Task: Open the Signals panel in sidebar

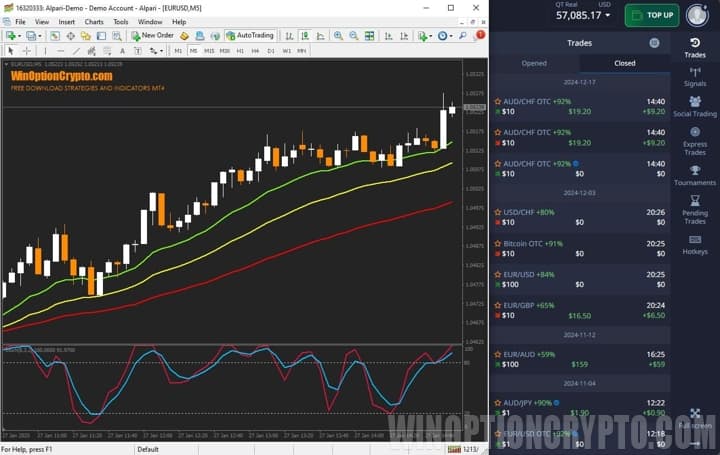Action: [695, 77]
